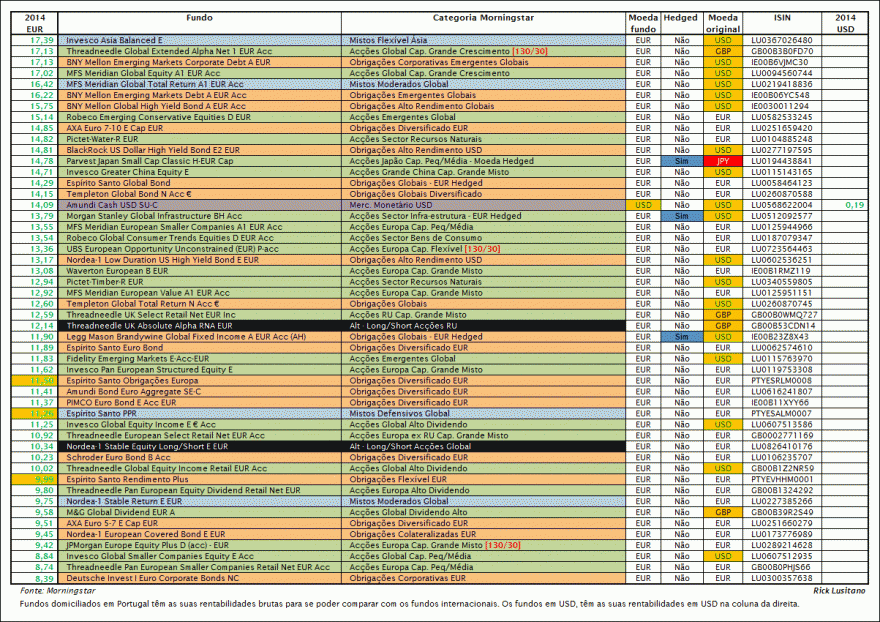The image size is (880, 622).
Task: Select the 'Fundo' column header
Action: [199, 18]
